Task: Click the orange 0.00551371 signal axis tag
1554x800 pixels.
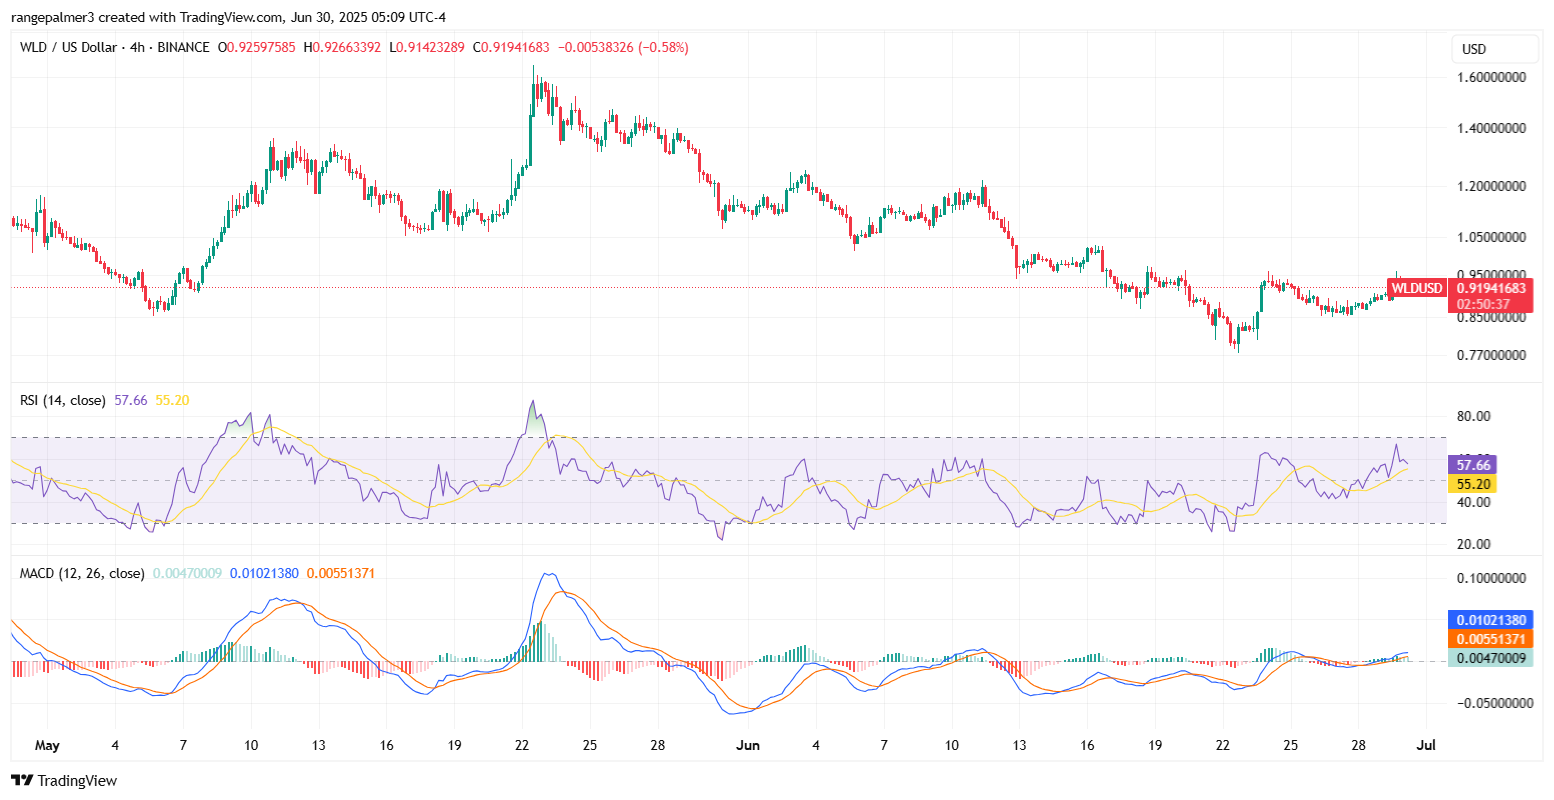Action: 1489,639
